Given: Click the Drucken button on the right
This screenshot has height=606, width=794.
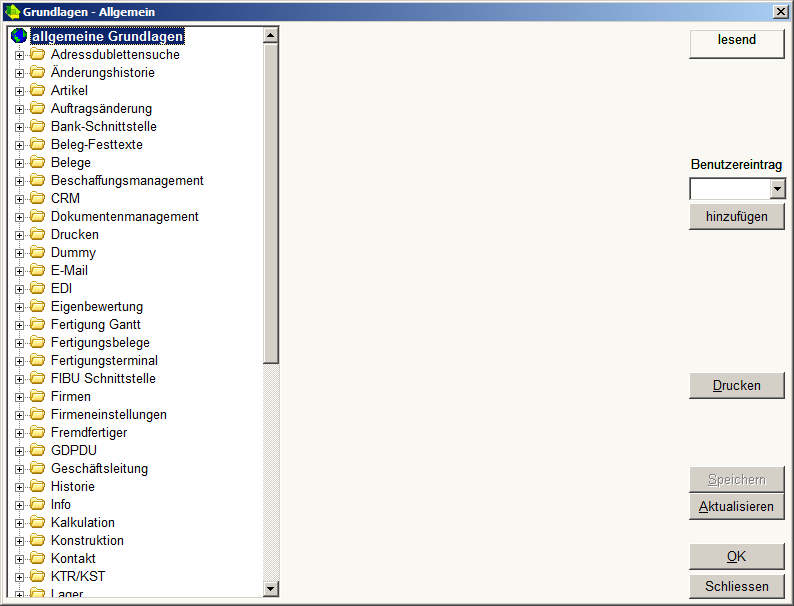Looking at the screenshot, I should coord(737,386).
